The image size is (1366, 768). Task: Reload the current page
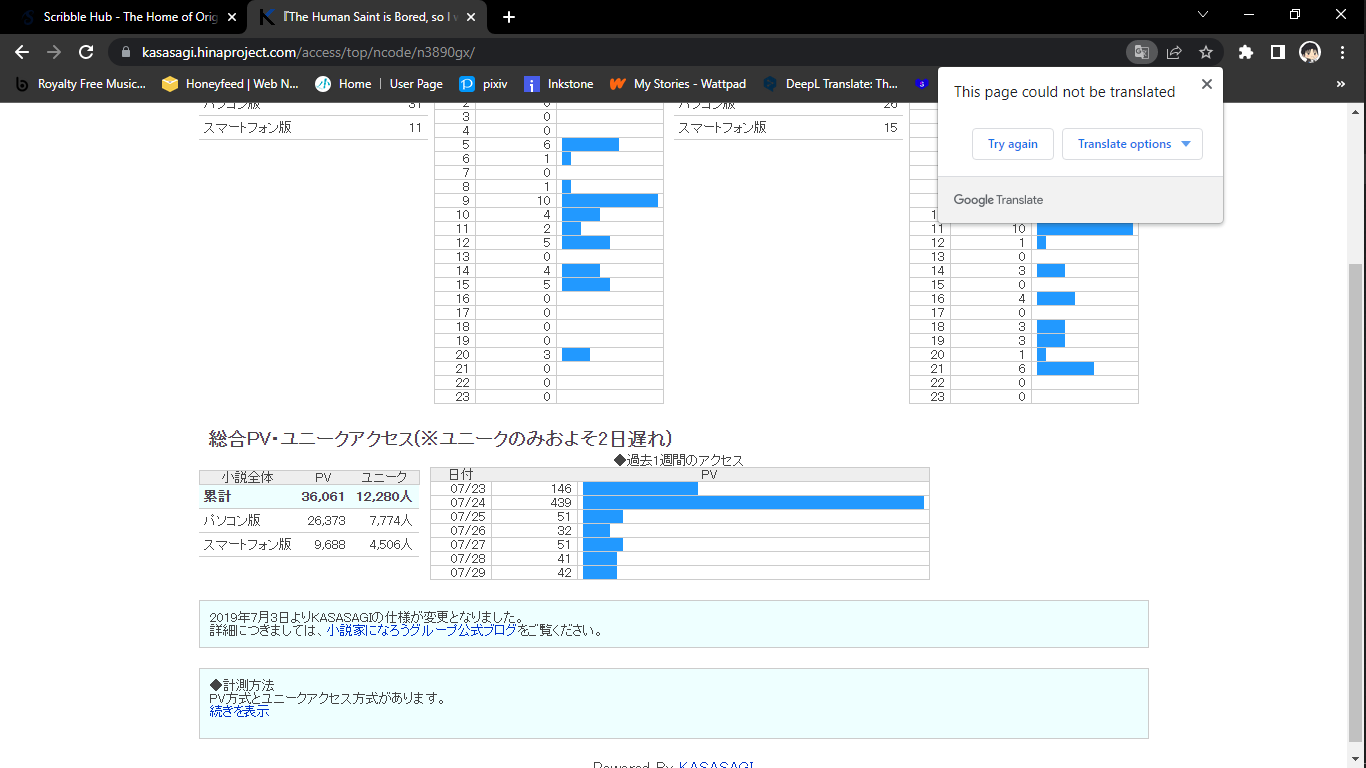coord(86,52)
